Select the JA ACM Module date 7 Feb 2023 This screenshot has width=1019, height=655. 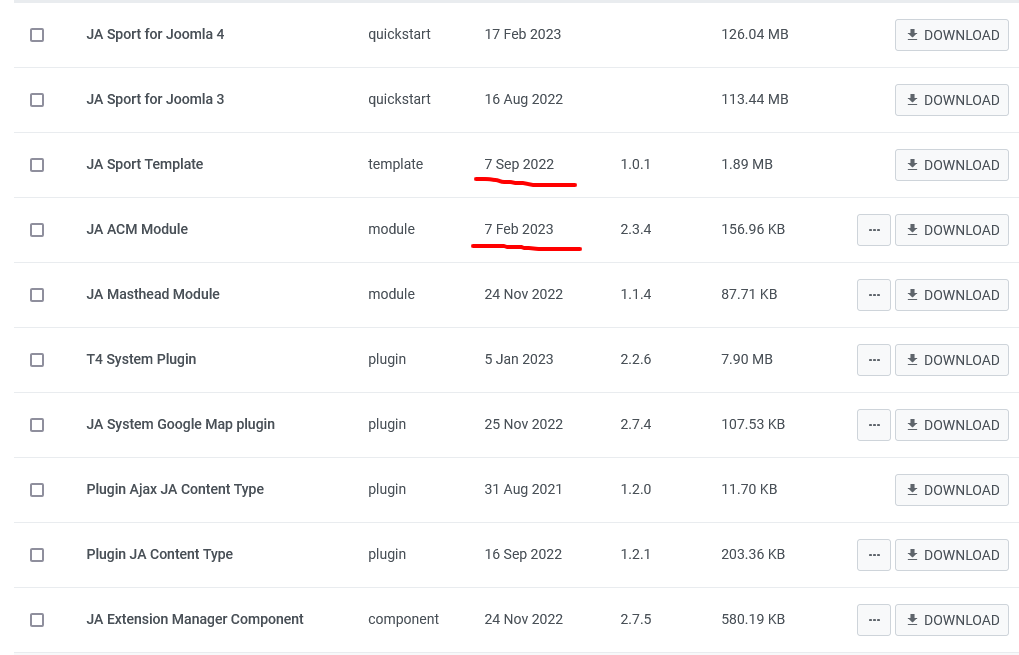[518, 229]
